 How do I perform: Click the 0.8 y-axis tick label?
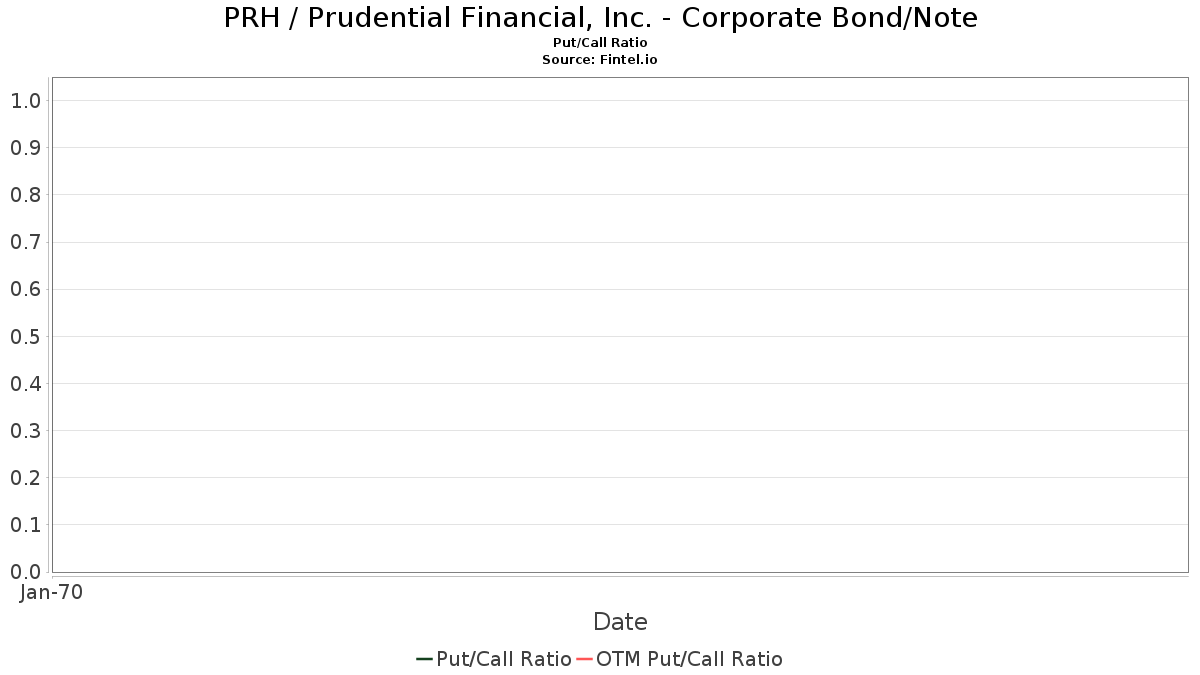(x=25, y=194)
